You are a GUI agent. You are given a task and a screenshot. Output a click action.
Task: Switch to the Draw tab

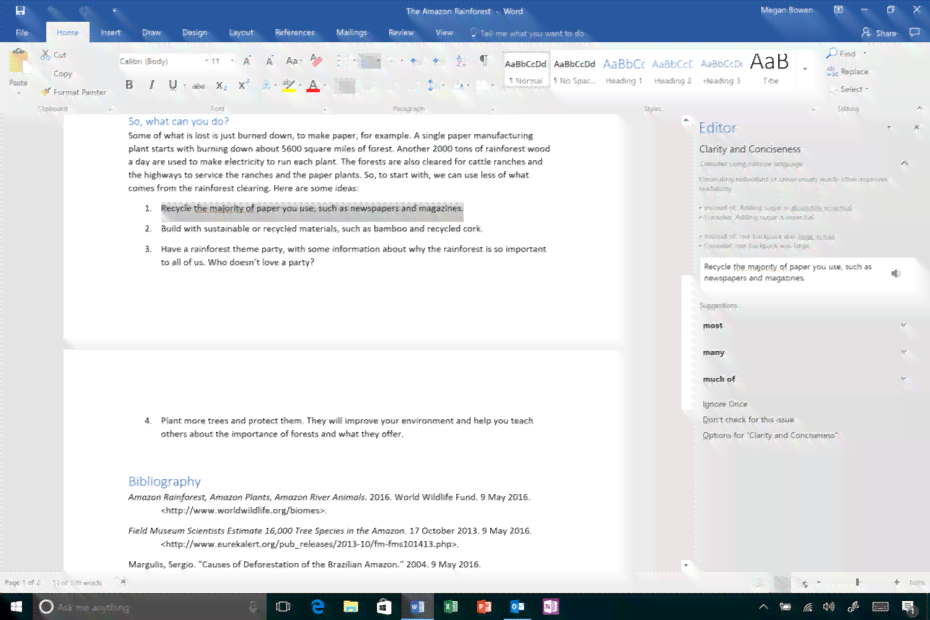coord(151,33)
